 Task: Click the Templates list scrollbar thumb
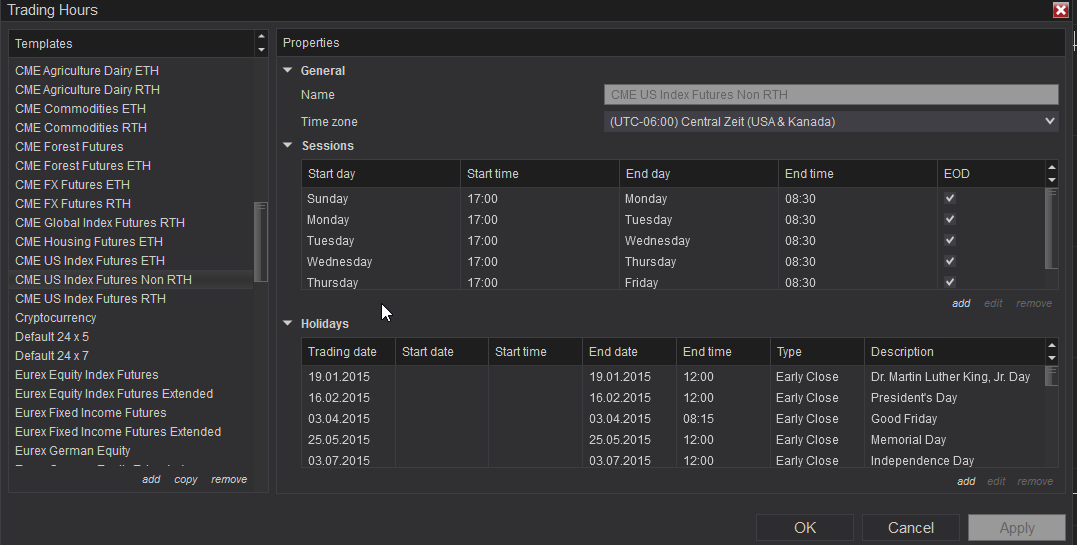coord(261,242)
